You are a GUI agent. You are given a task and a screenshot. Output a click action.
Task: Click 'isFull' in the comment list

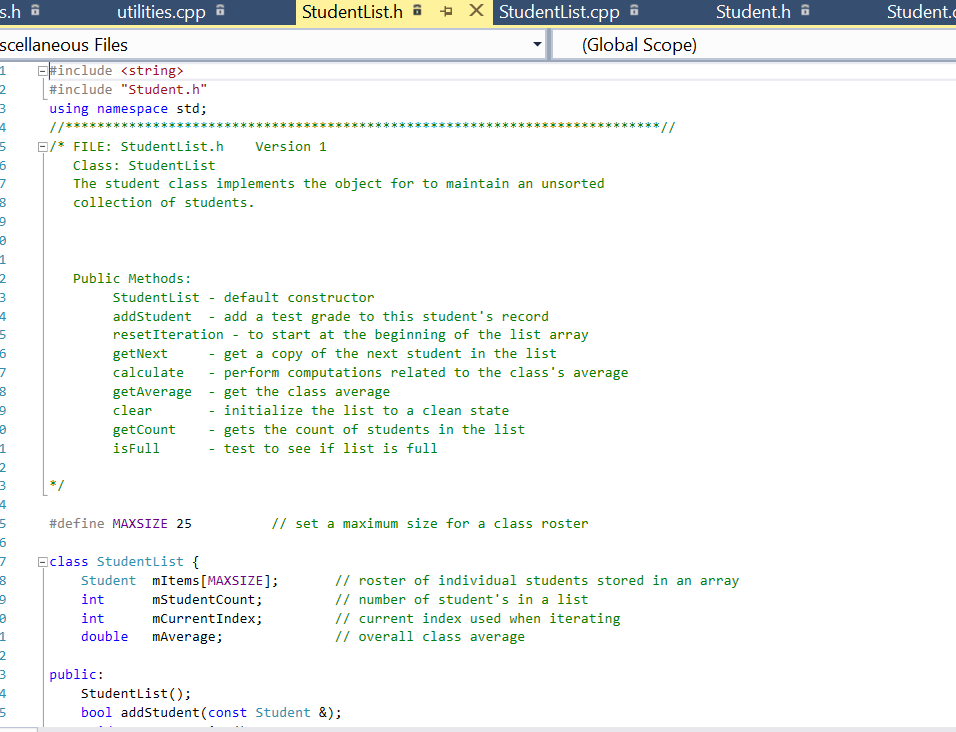click(136, 449)
